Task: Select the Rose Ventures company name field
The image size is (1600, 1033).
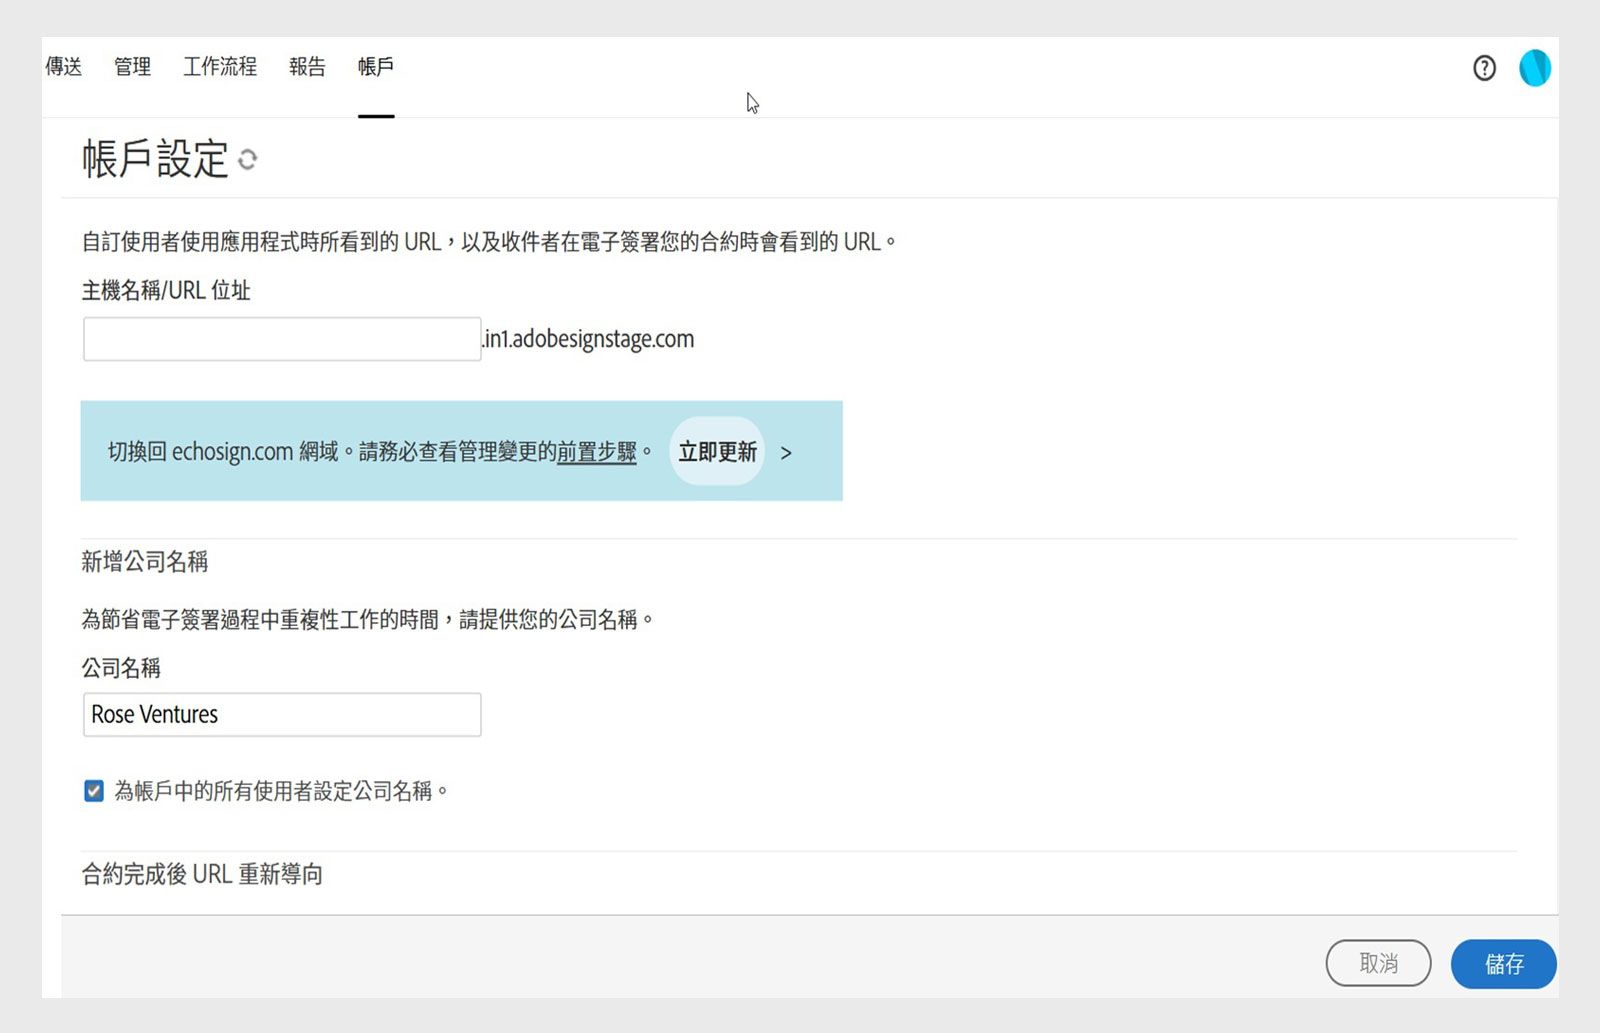Action: [281, 714]
